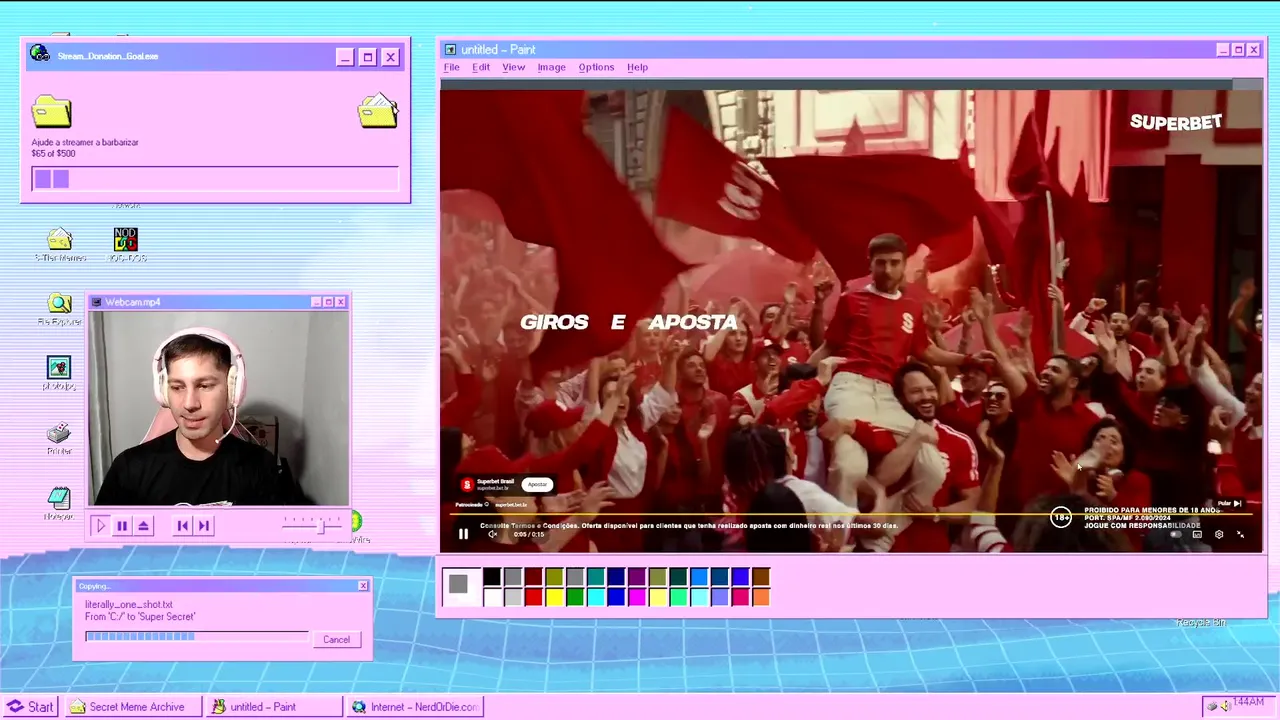Minimize the Webcam.mp4 window
Viewport: 1280px width, 720px height.
click(316, 302)
